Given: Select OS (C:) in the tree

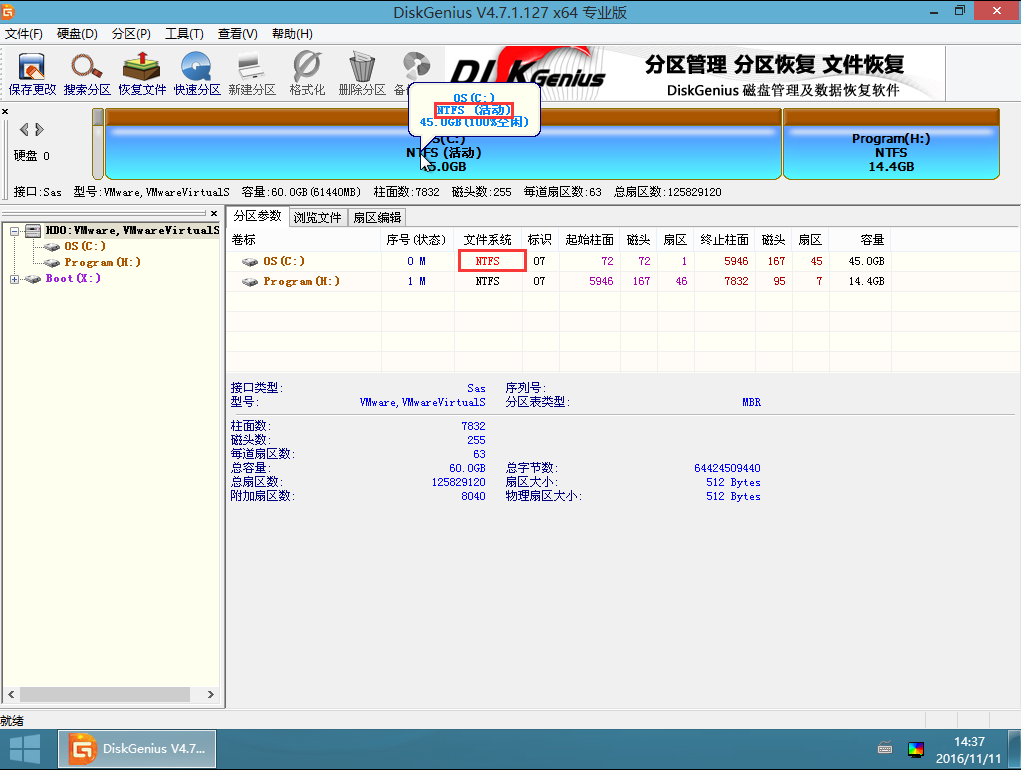Looking at the screenshot, I should pos(85,246).
